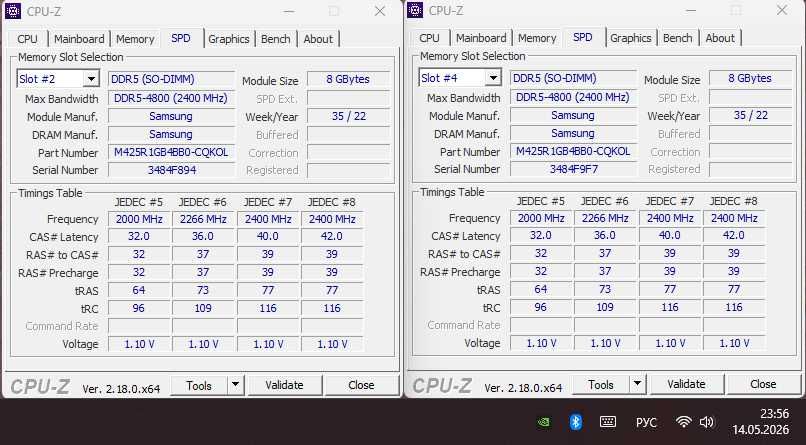Open the Bluetooth tray icon

click(575, 422)
